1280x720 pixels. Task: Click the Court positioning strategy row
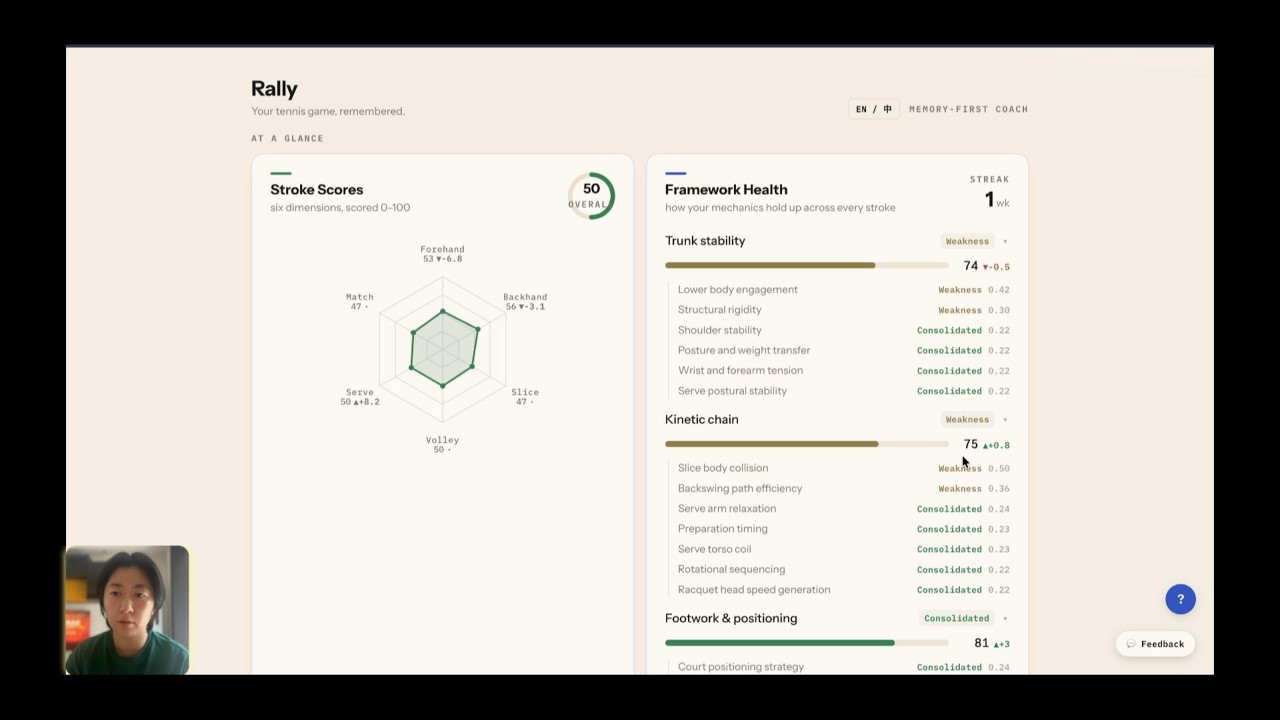[843, 667]
